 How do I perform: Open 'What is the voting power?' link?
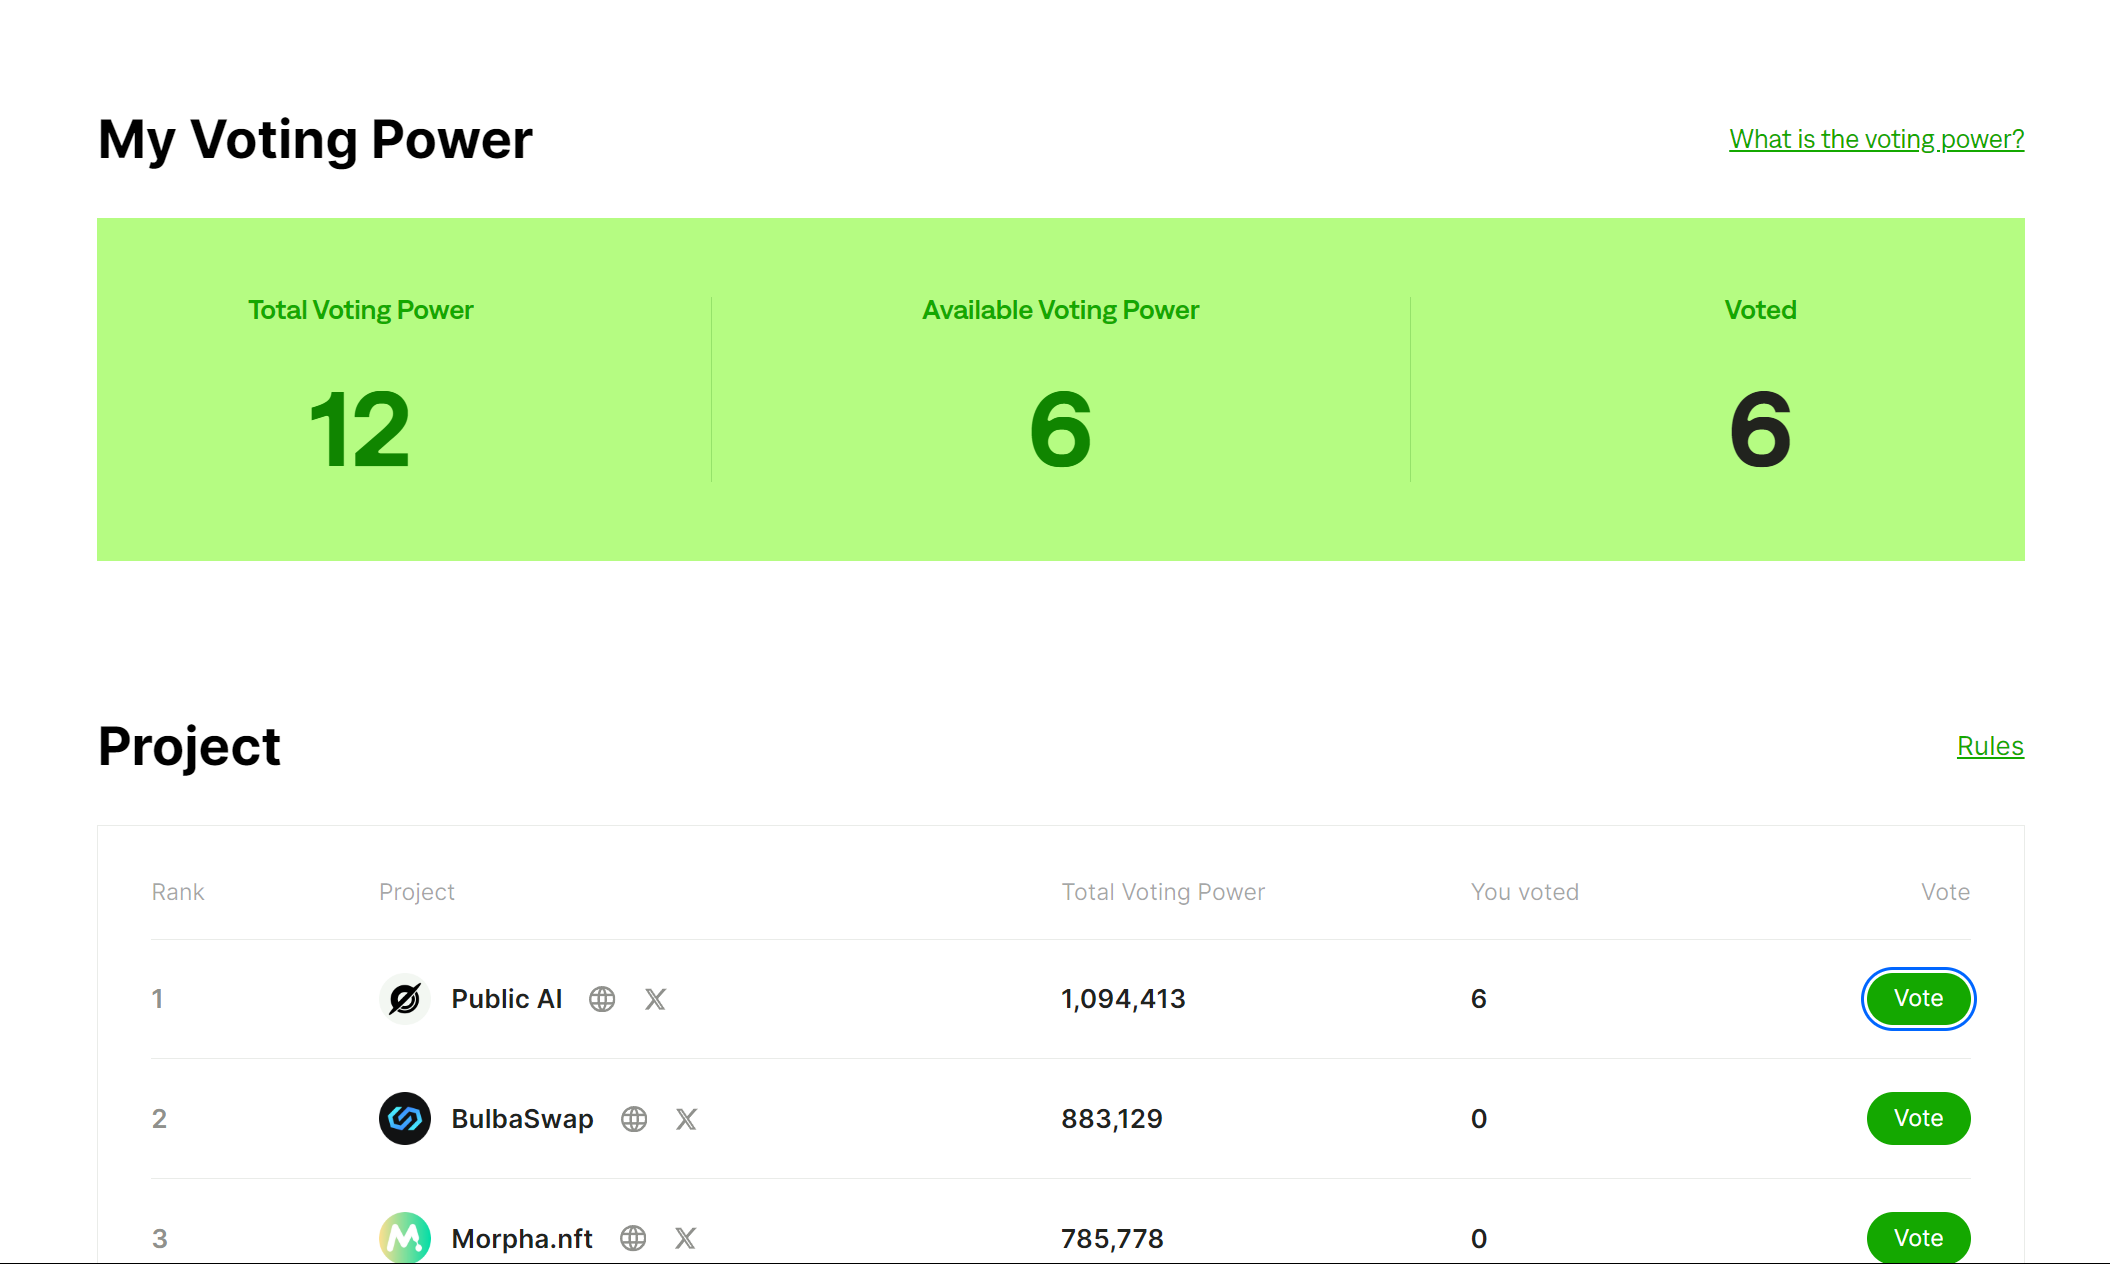(x=1876, y=139)
